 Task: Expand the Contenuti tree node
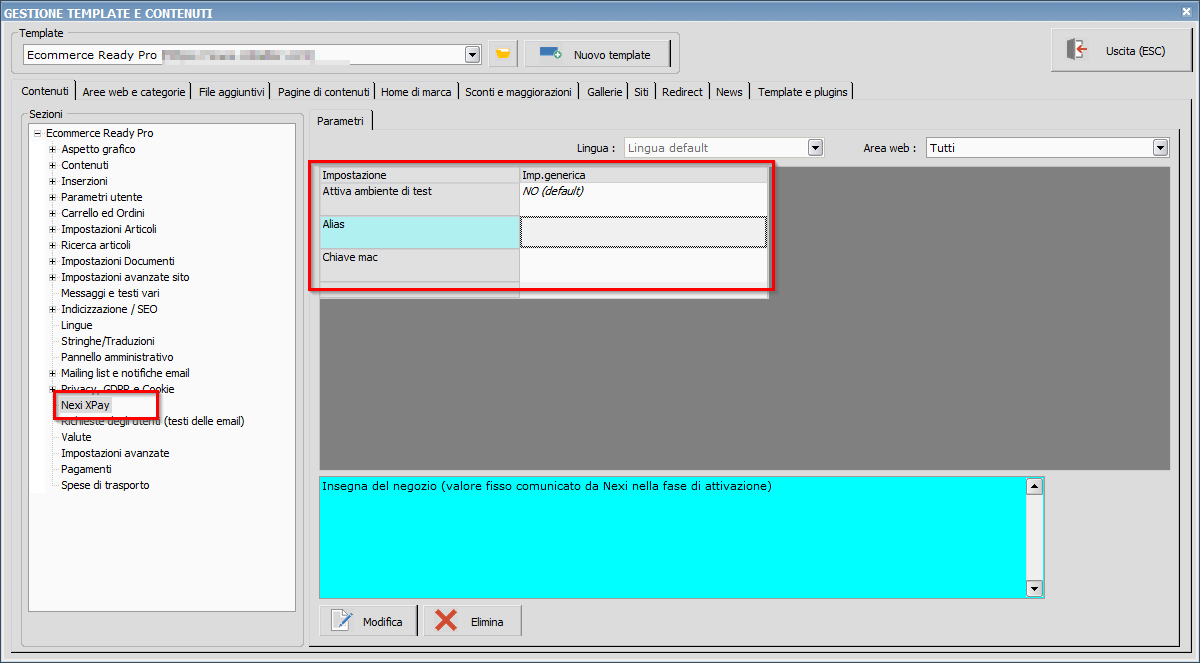(52, 165)
